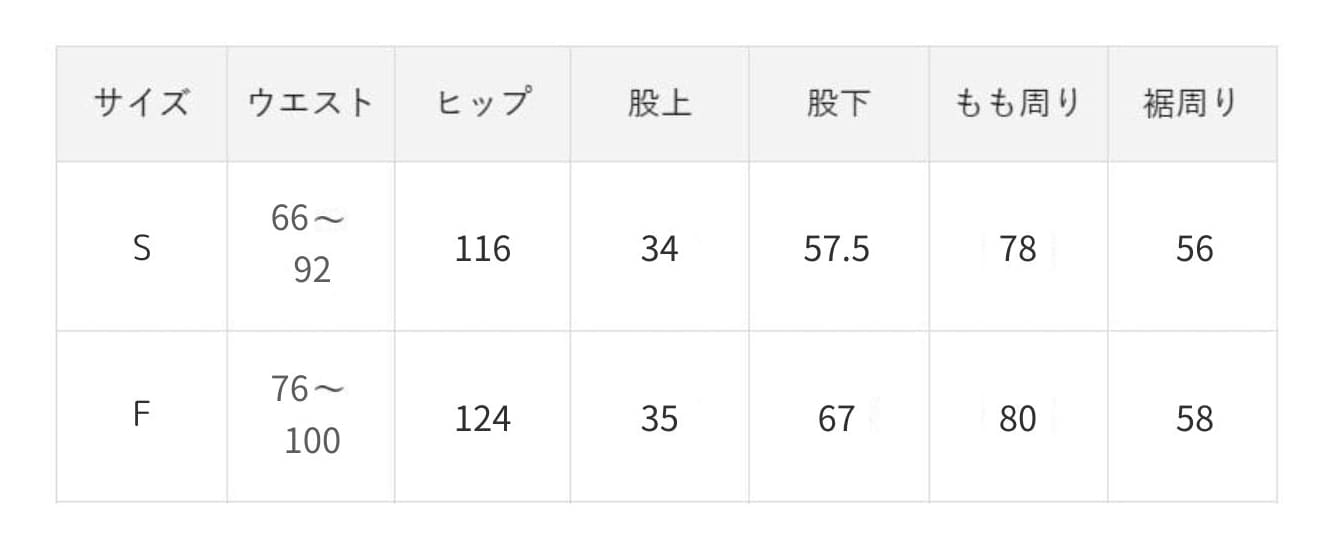Click the サイズ column header
The image size is (1332, 538).
coord(141,103)
